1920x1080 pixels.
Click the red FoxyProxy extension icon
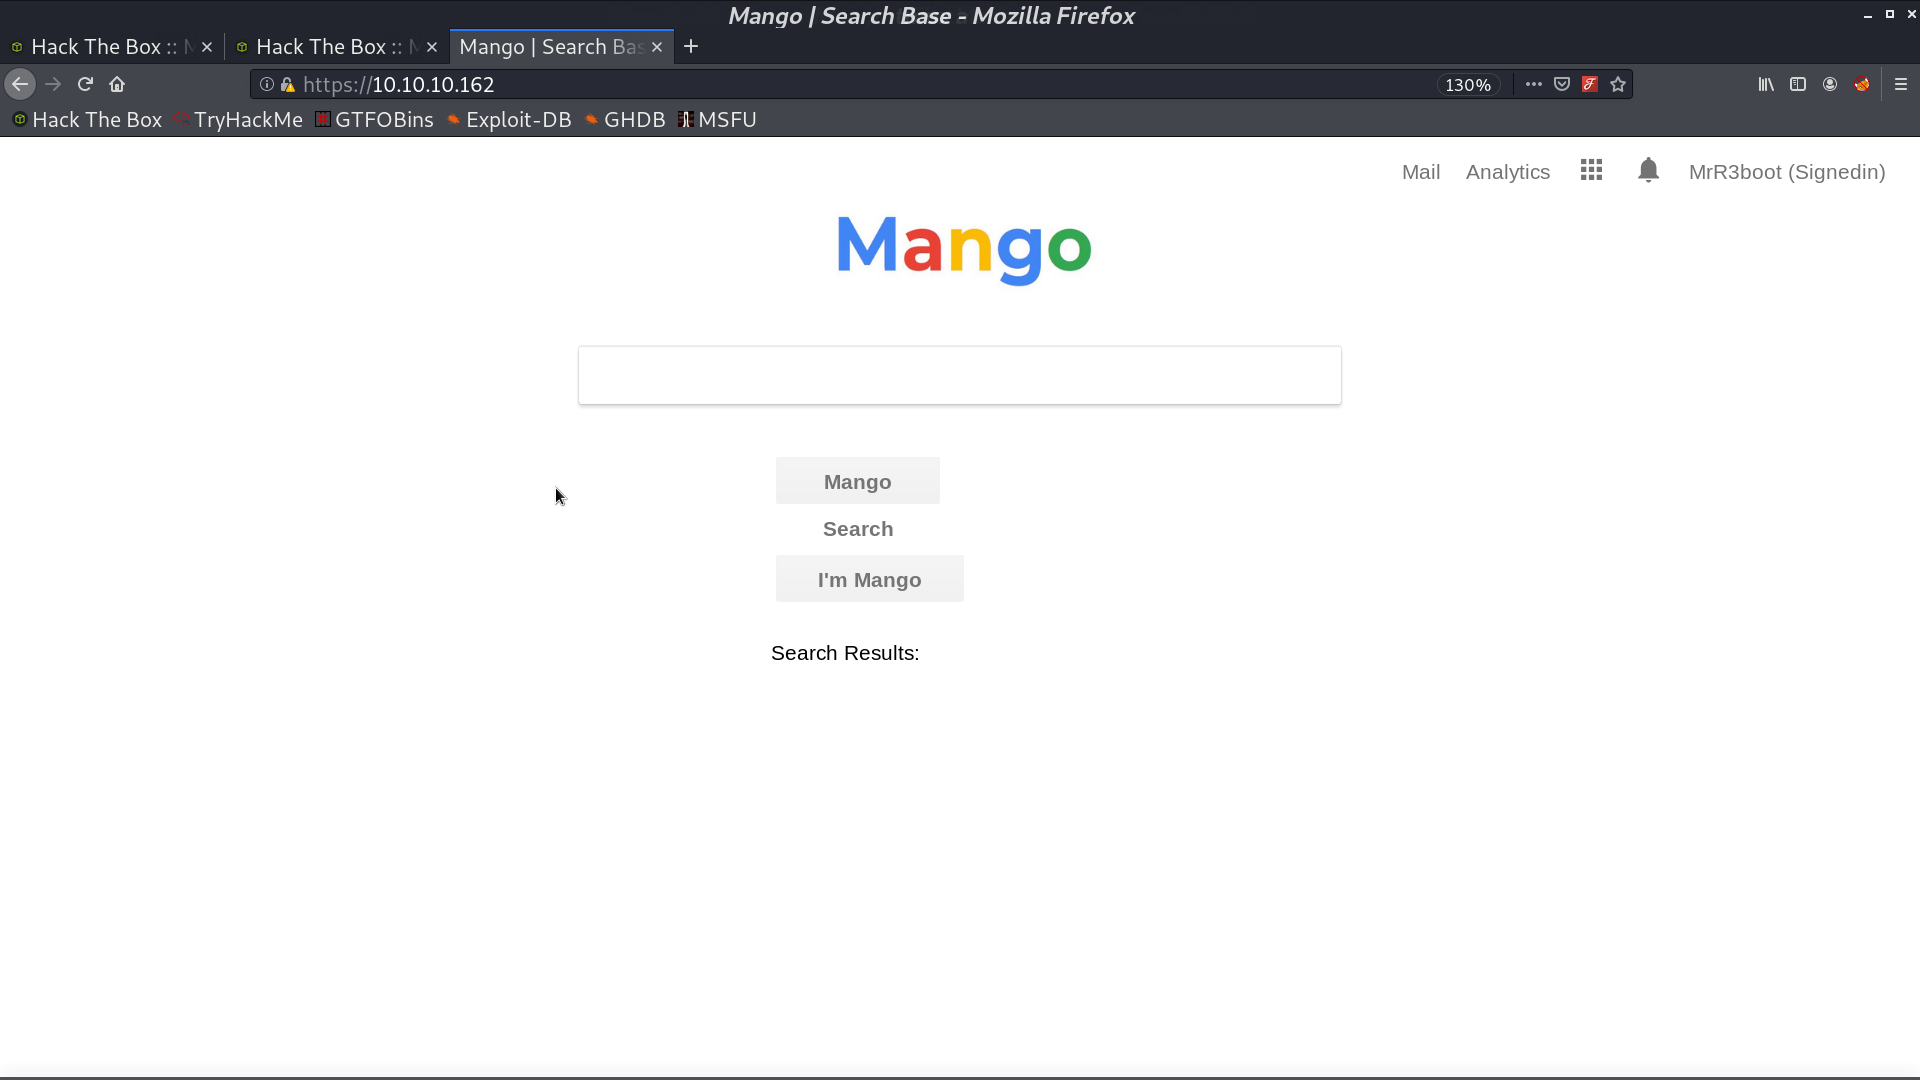[x=1590, y=85]
